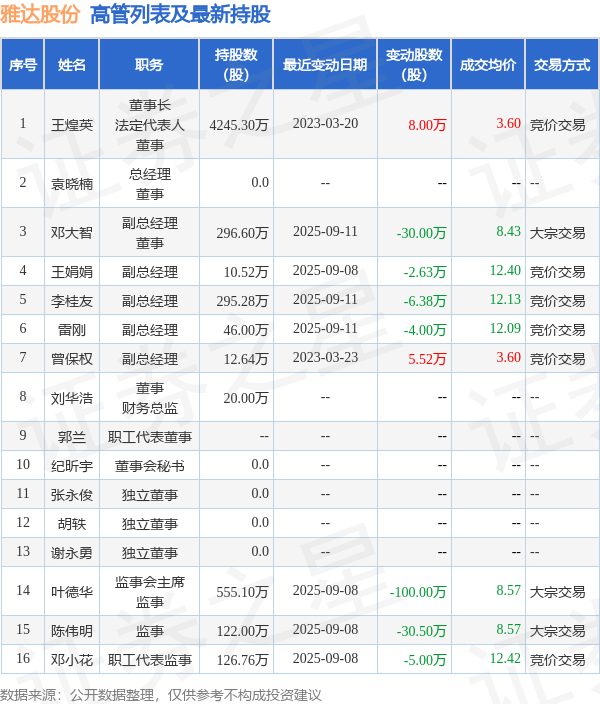This screenshot has width=600, height=704.
Task: Click the date 2023-03-23
Action: point(326,357)
